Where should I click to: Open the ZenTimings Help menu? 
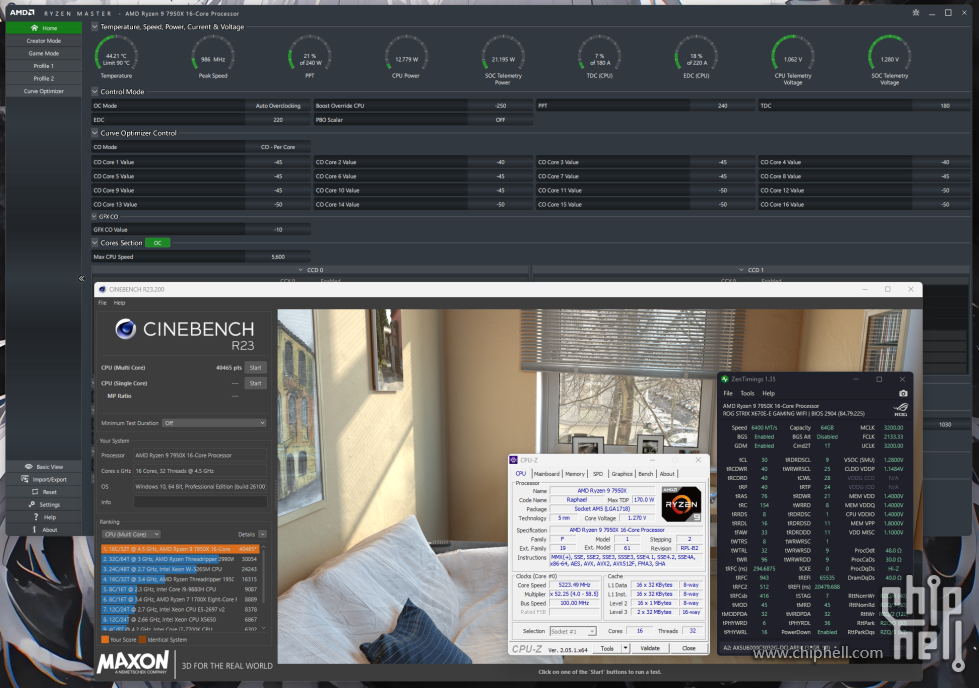769,393
